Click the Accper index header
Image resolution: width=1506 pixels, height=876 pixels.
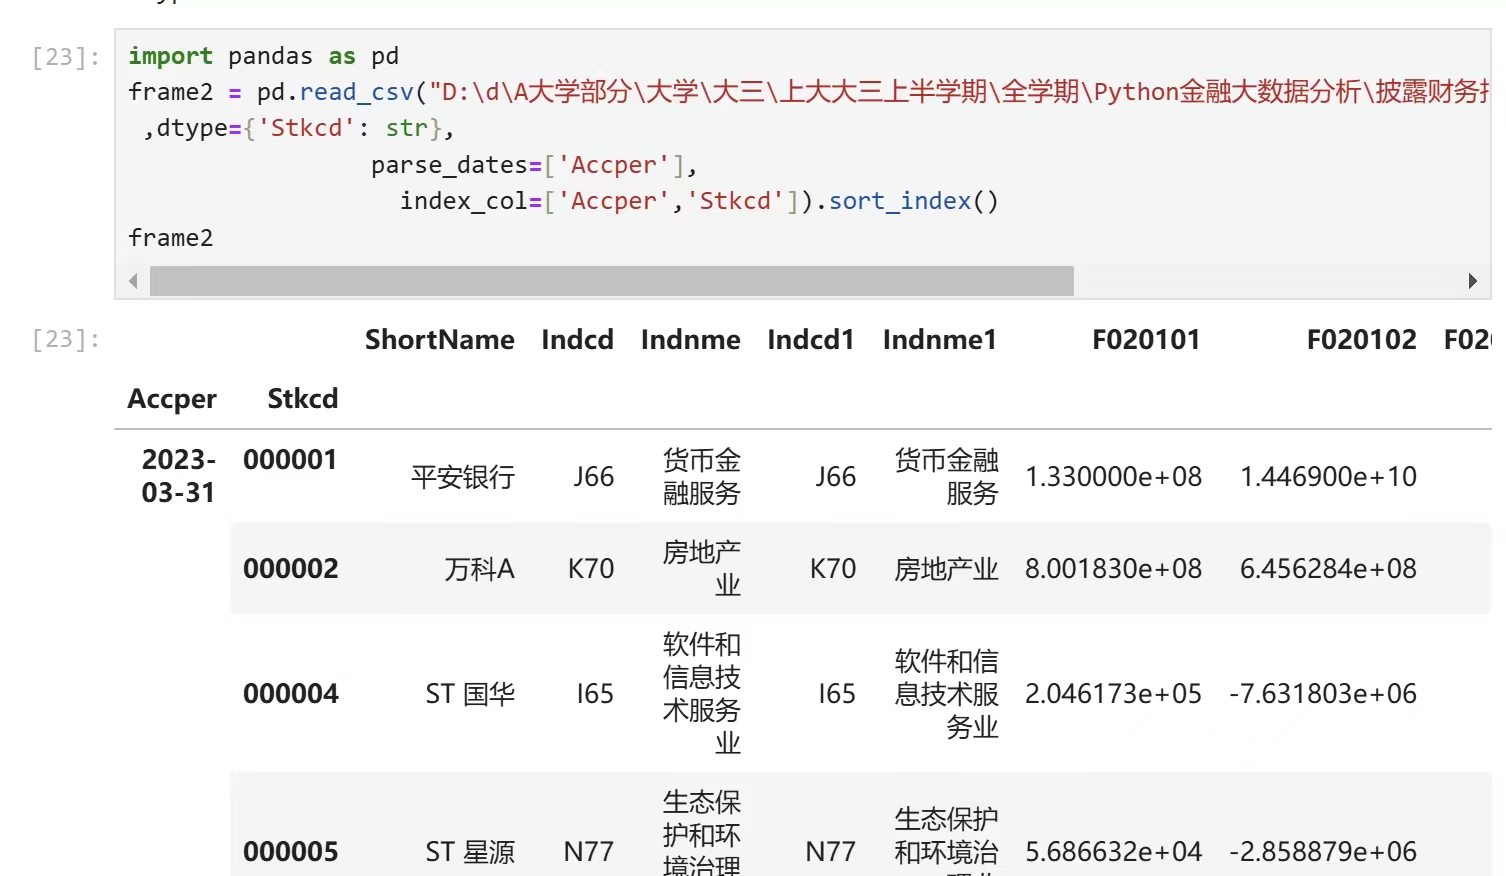(172, 399)
